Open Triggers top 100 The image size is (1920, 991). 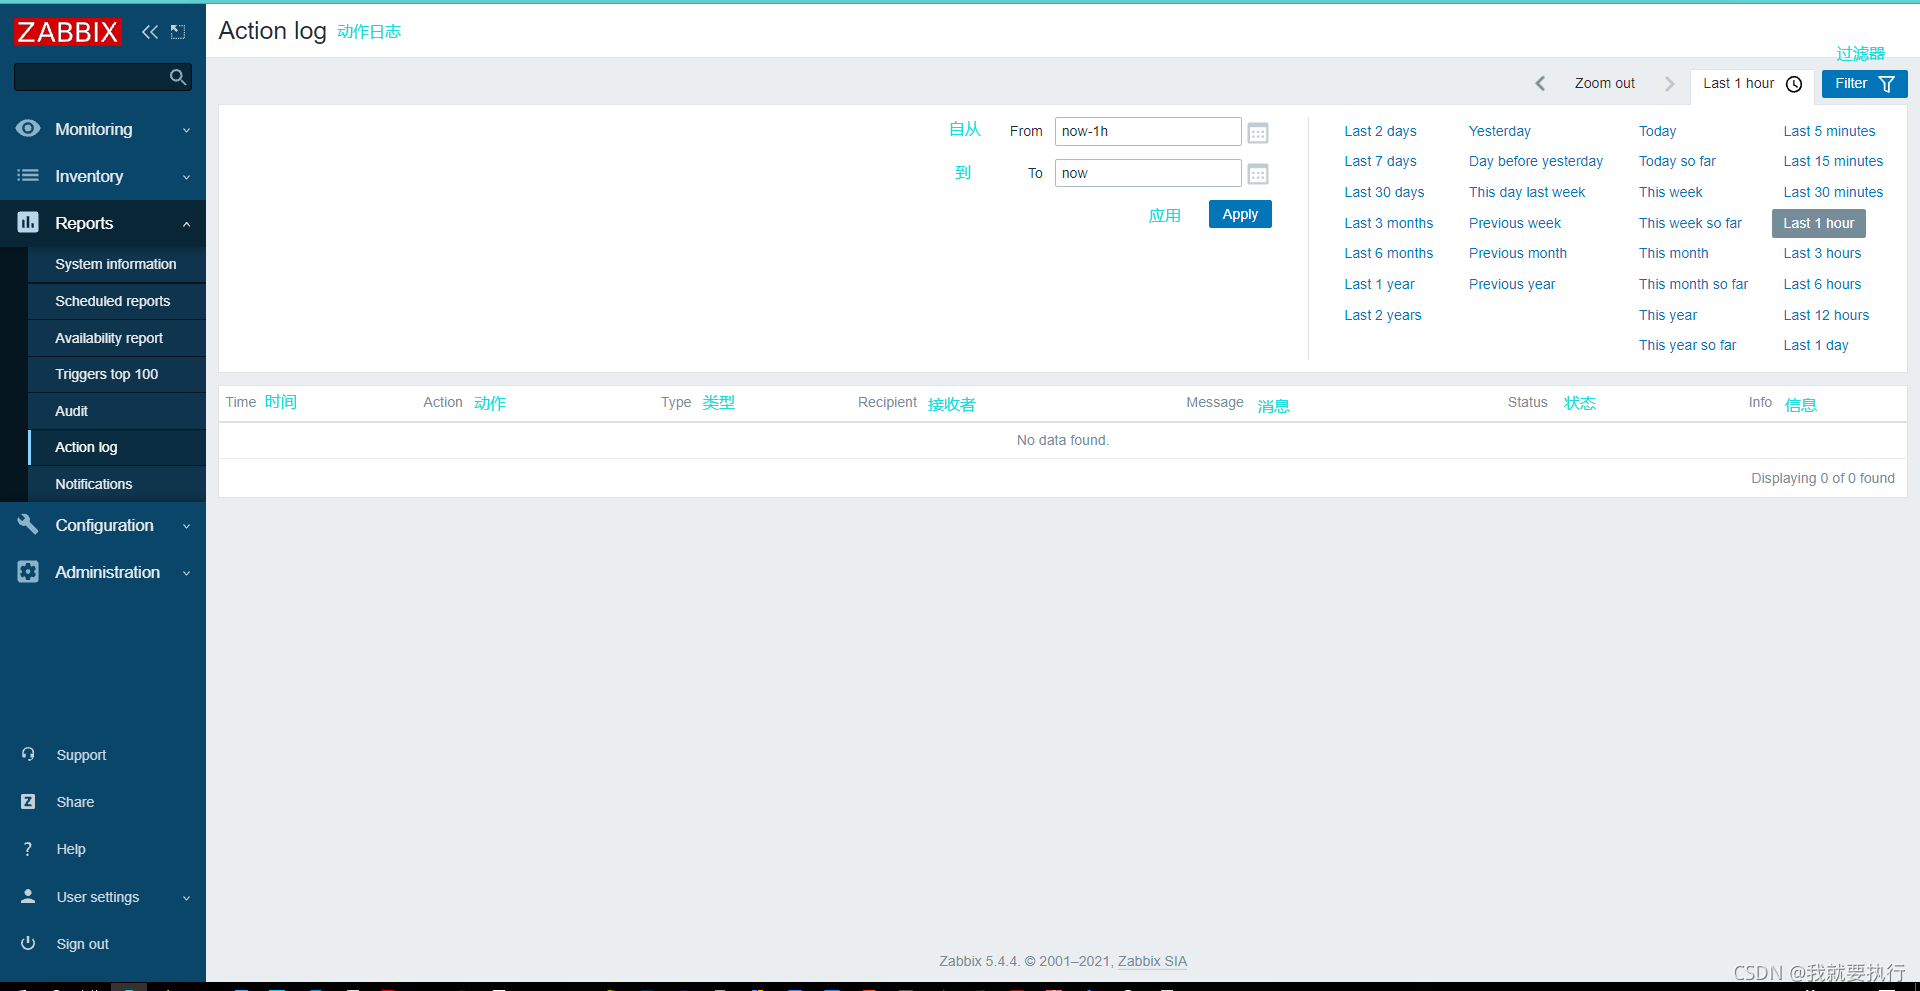click(x=116, y=374)
